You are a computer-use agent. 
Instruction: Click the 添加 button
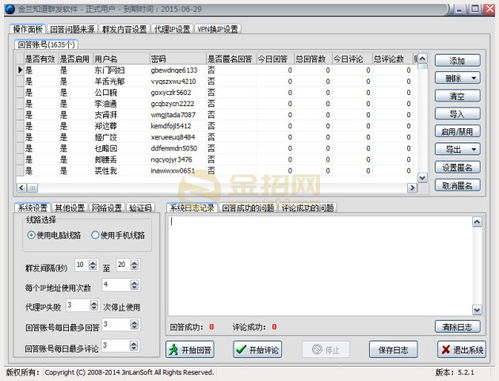point(457,60)
